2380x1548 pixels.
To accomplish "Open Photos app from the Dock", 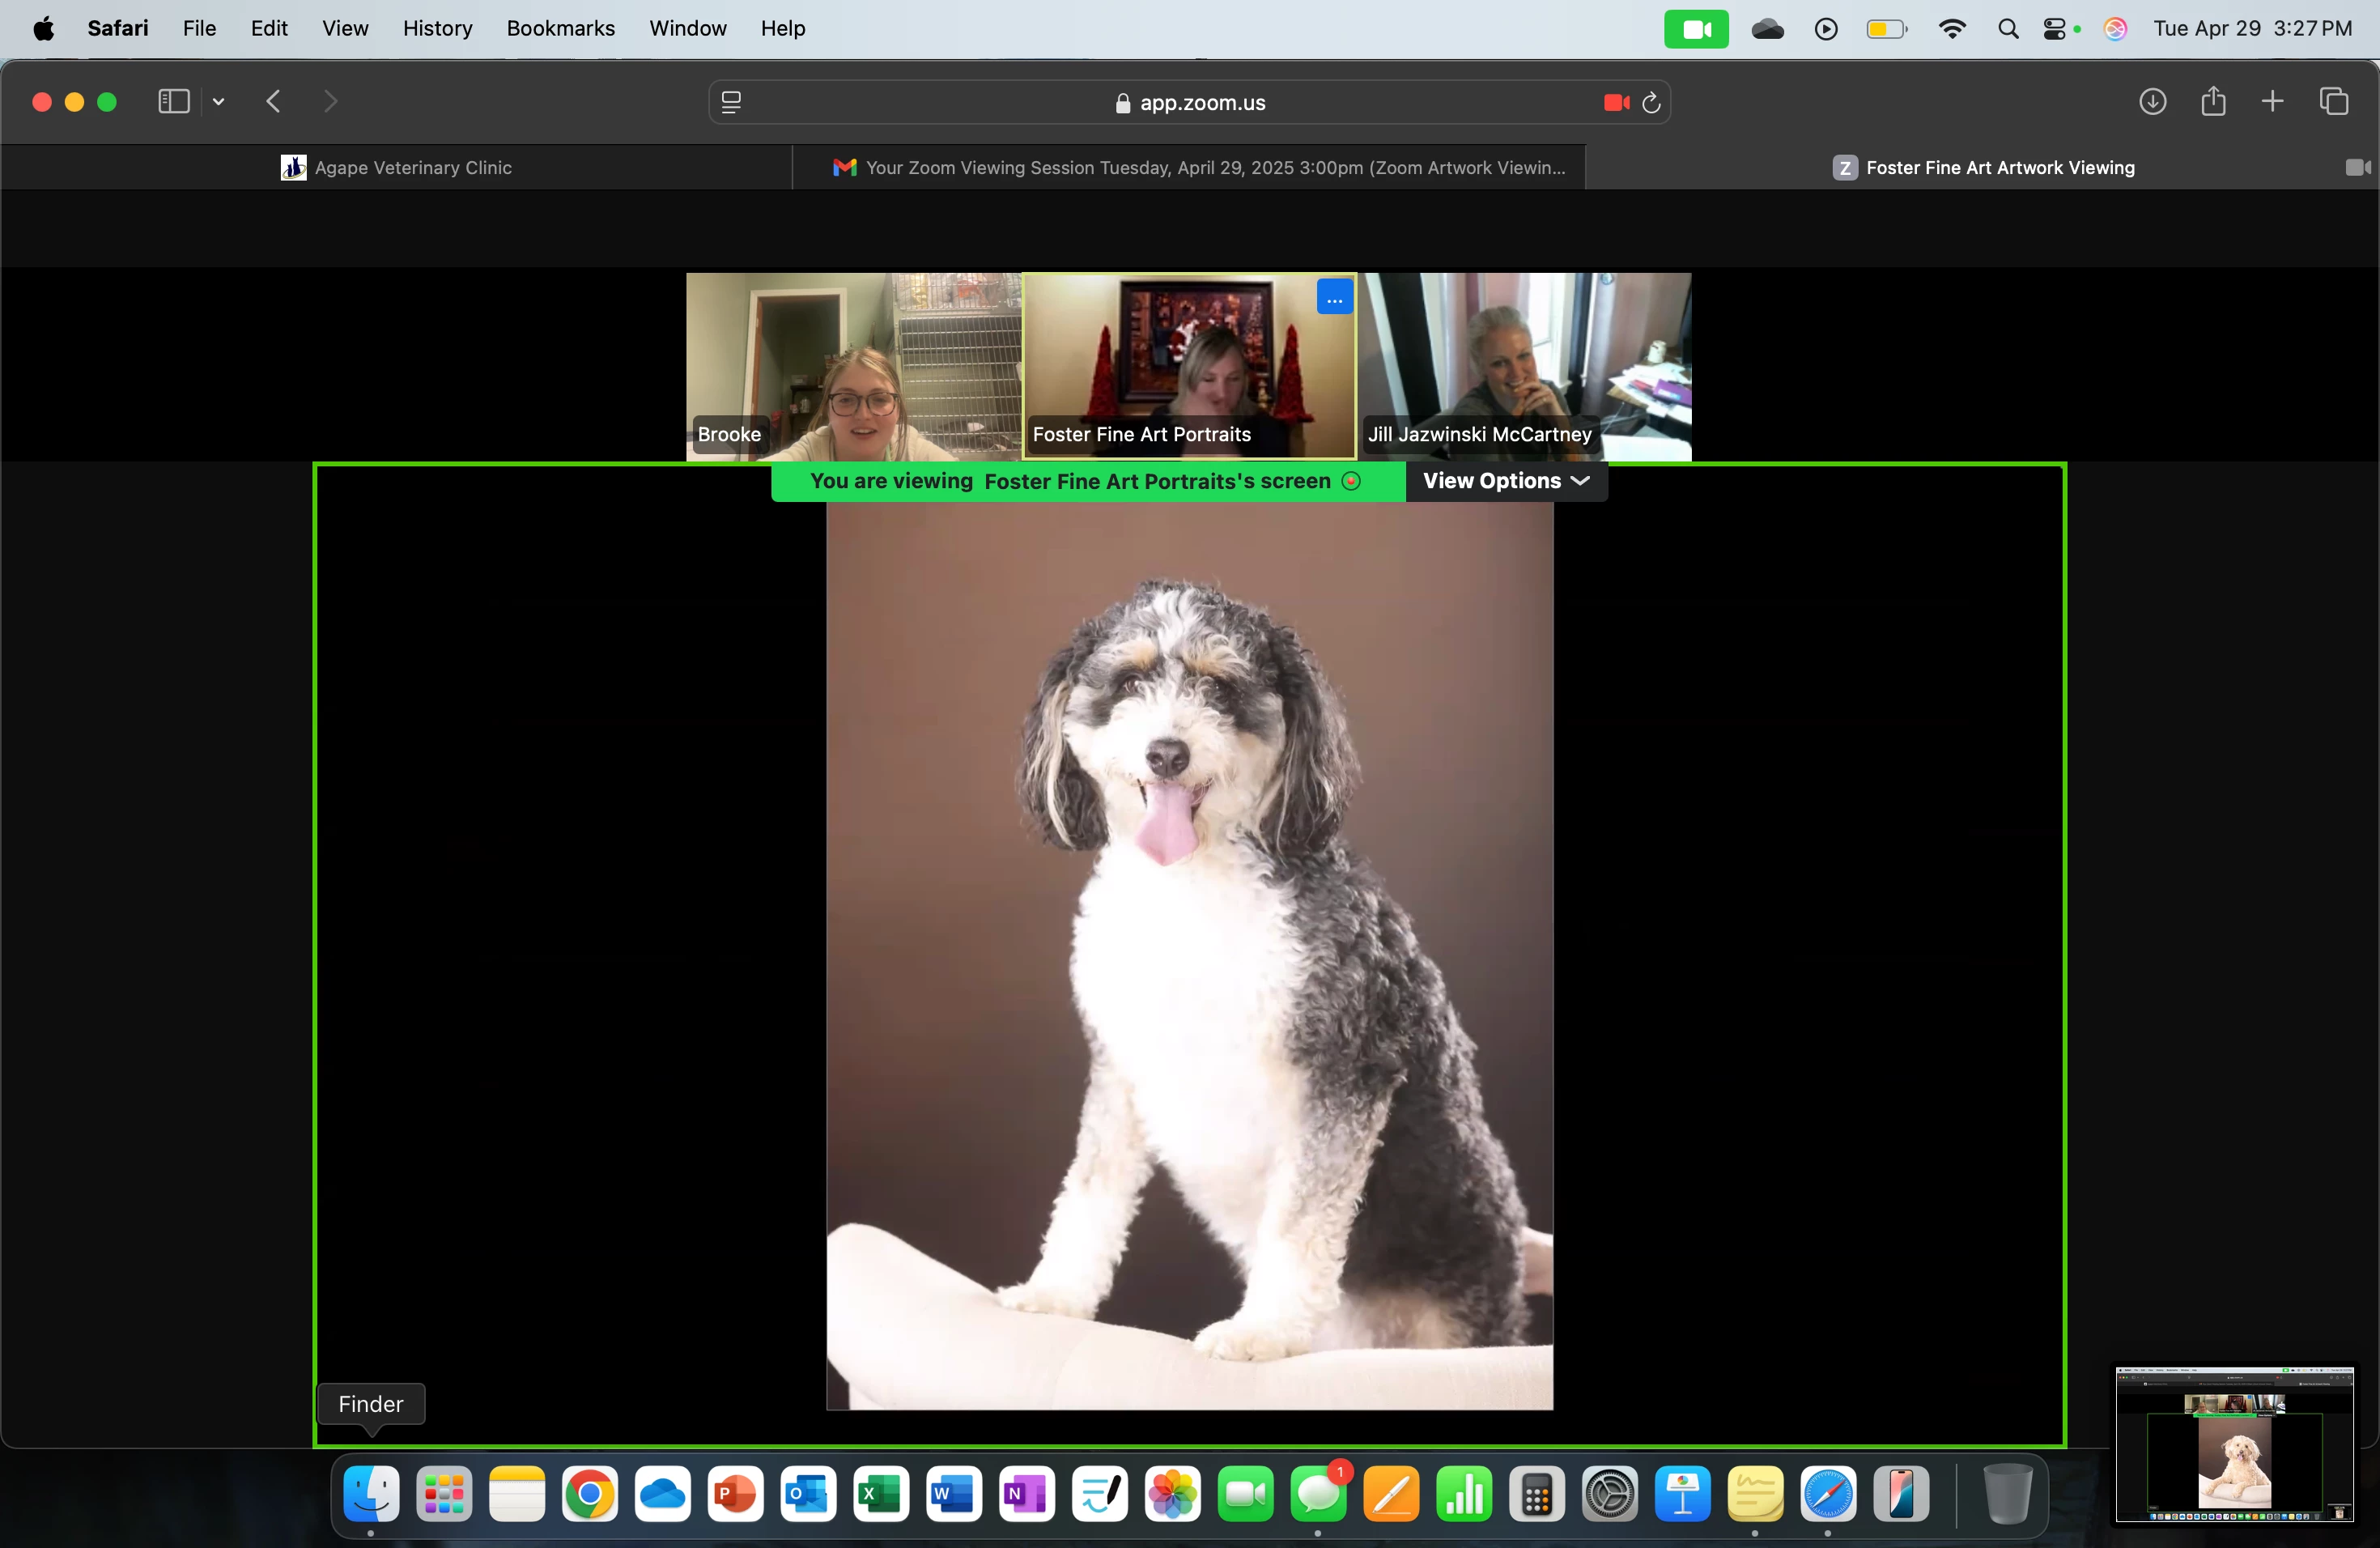I will tap(1172, 1495).
